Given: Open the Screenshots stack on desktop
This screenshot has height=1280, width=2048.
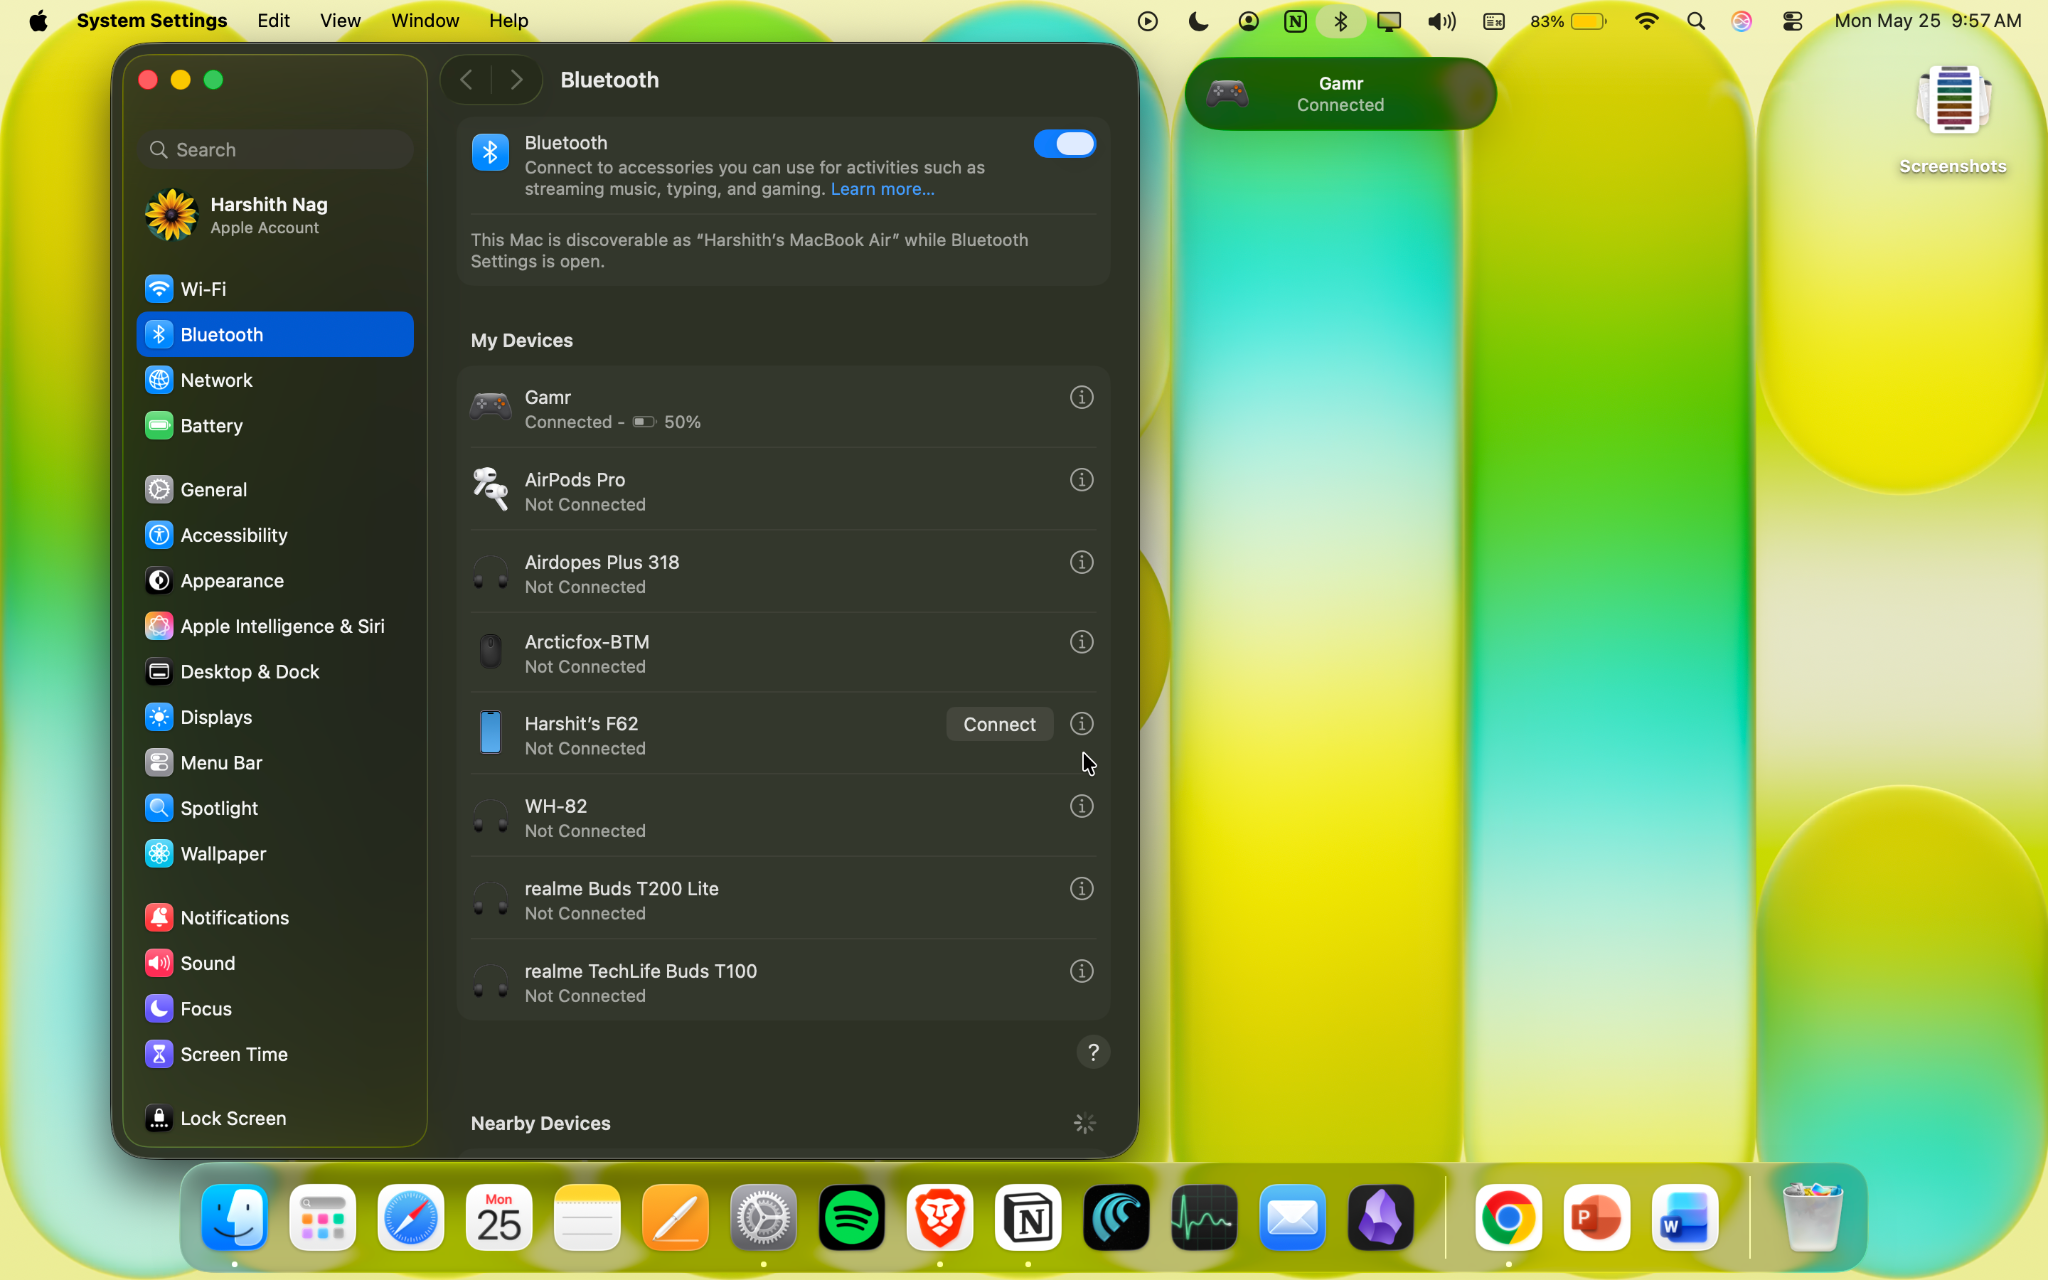Looking at the screenshot, I should point(1953,120).
